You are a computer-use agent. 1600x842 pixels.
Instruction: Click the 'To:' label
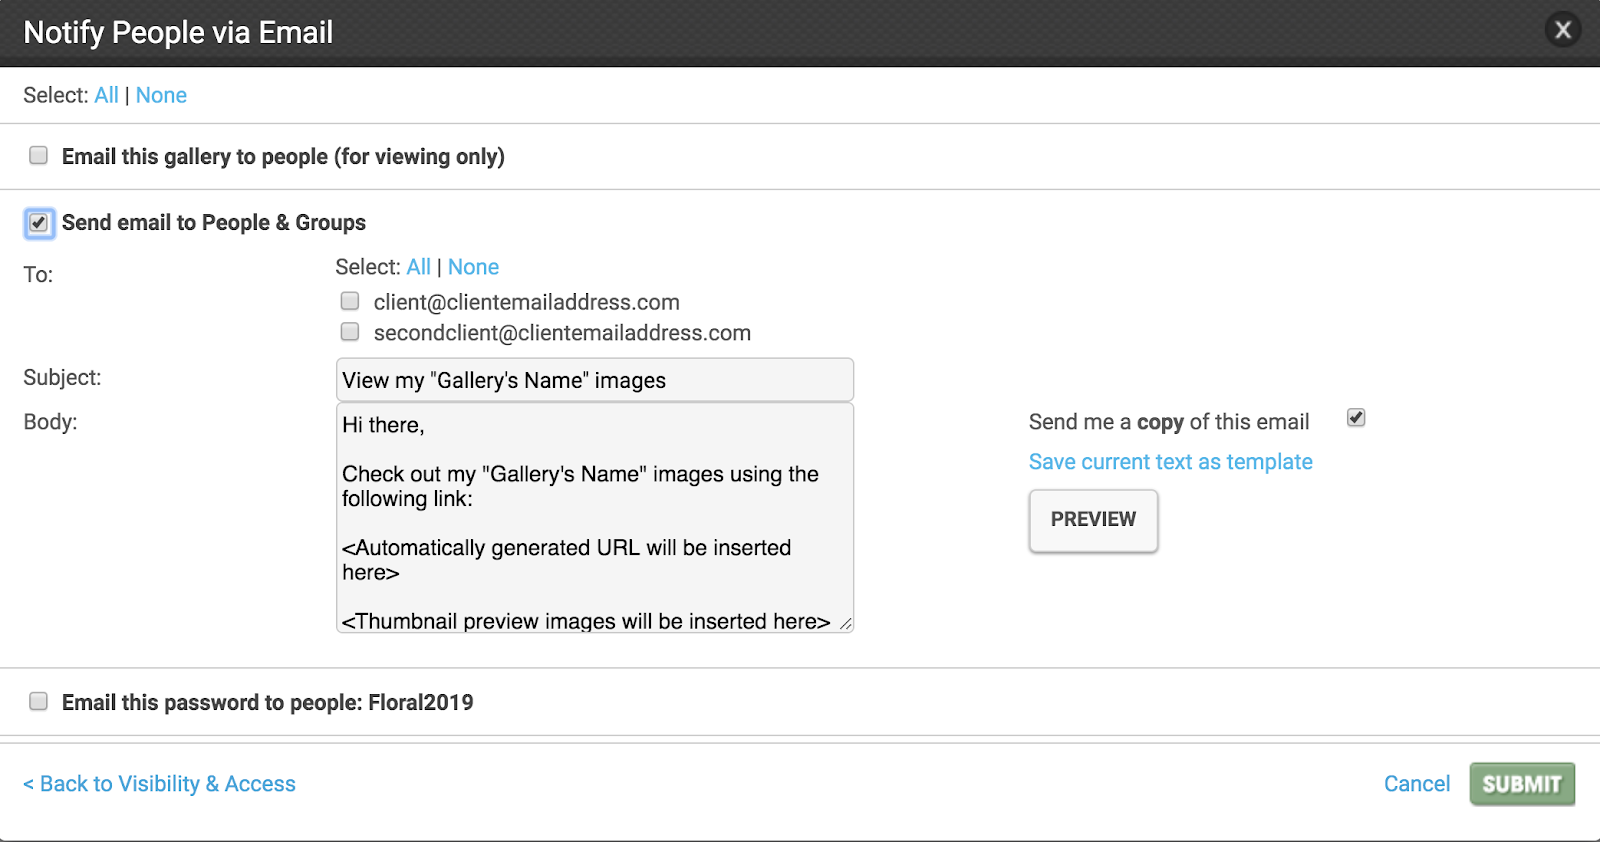point(38,275)
